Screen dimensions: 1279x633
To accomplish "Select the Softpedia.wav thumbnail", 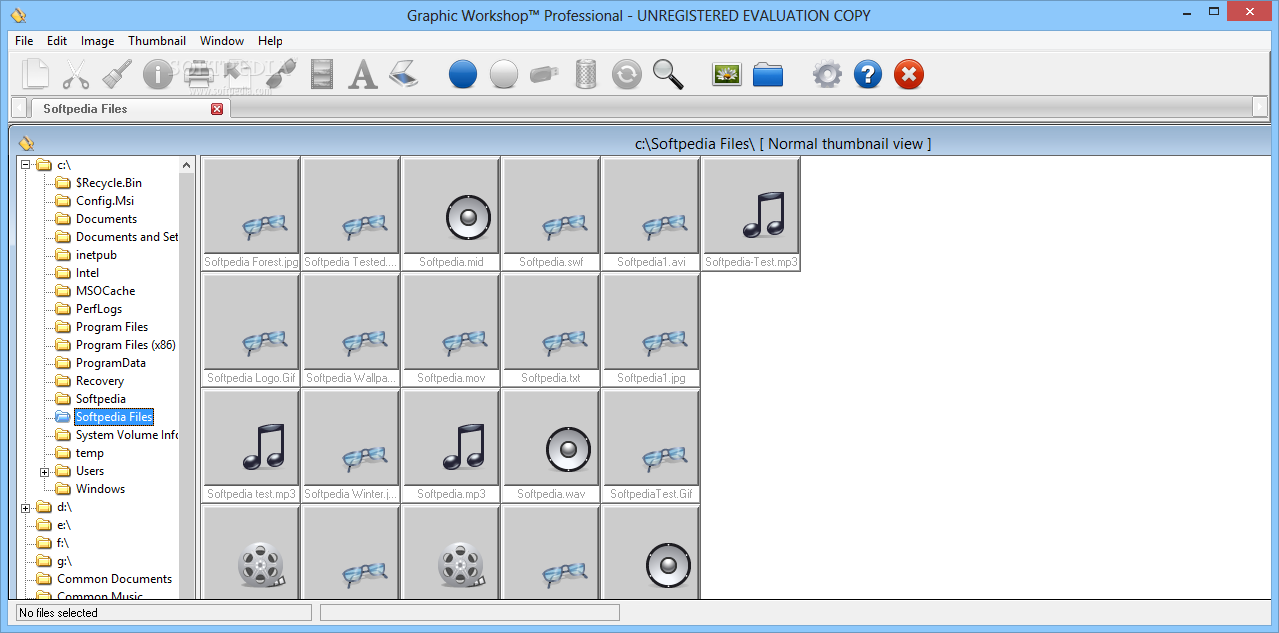I will coord(551,446).
